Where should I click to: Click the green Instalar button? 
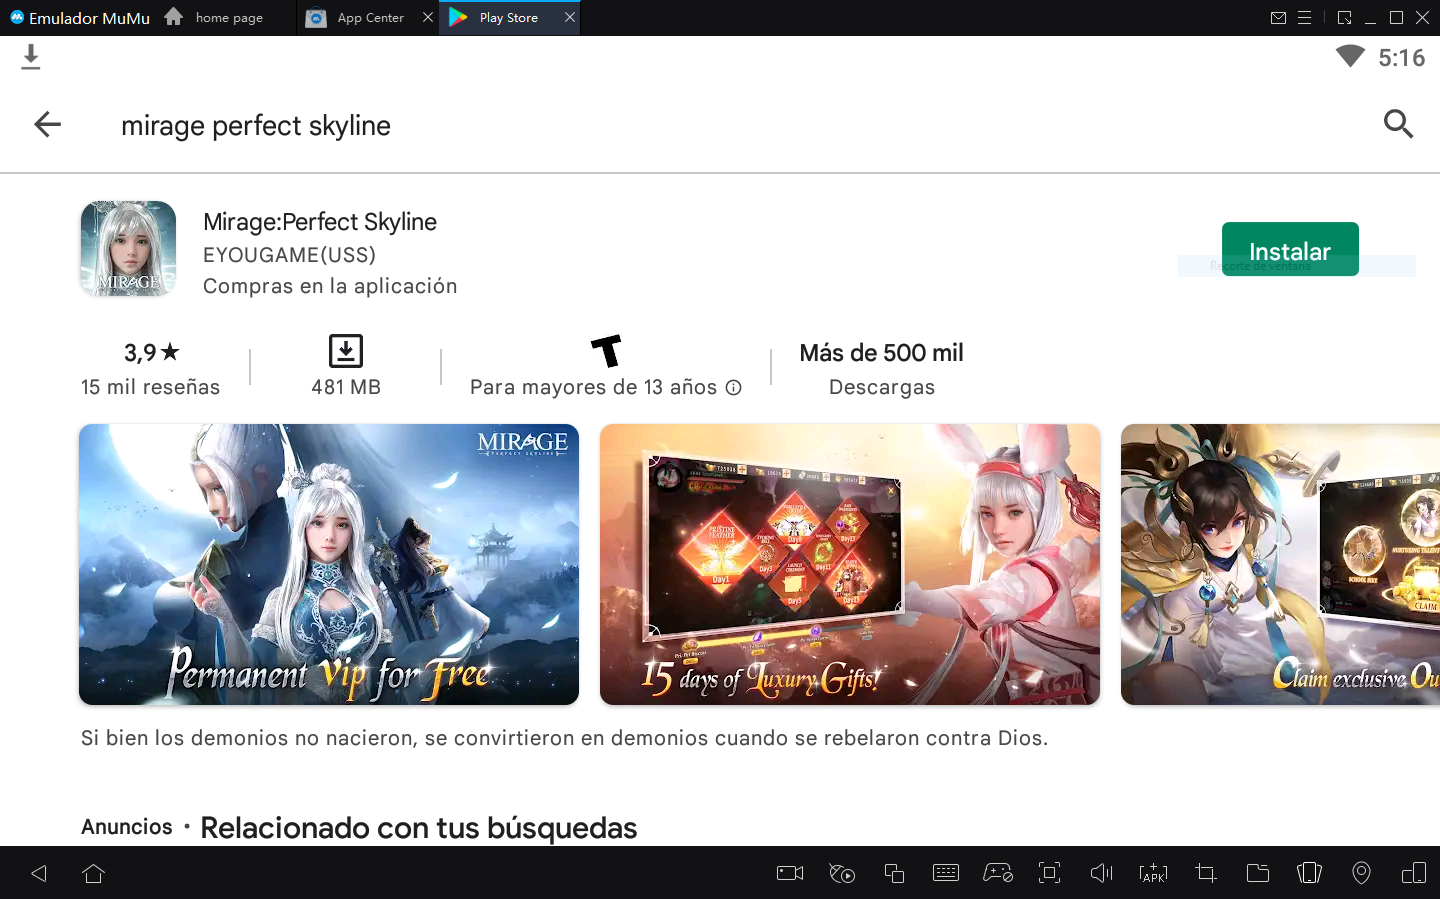click(1289, 249)
